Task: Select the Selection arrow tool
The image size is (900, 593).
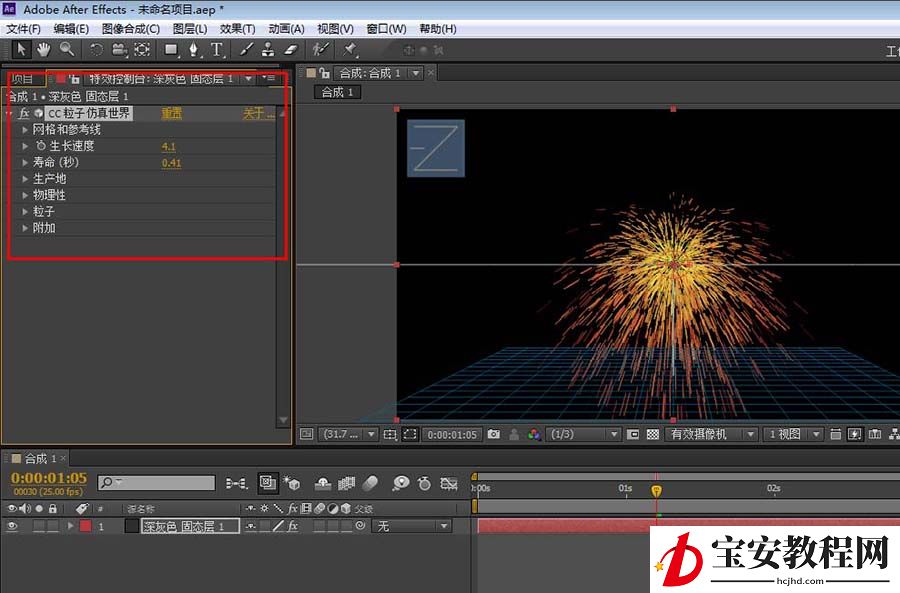Action: (x=21, y=49)
